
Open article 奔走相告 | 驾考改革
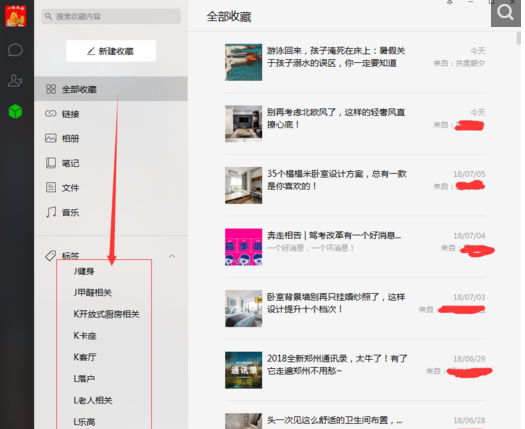334,235
